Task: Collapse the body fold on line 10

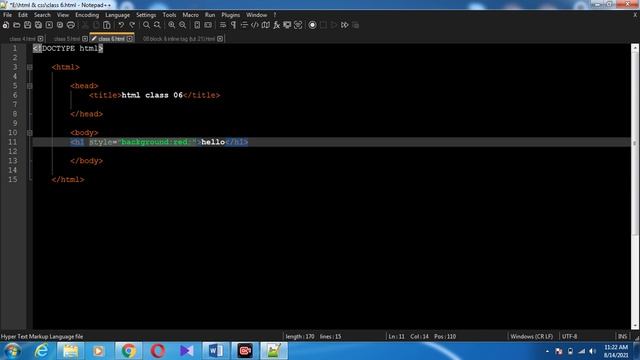Action: 29,133
